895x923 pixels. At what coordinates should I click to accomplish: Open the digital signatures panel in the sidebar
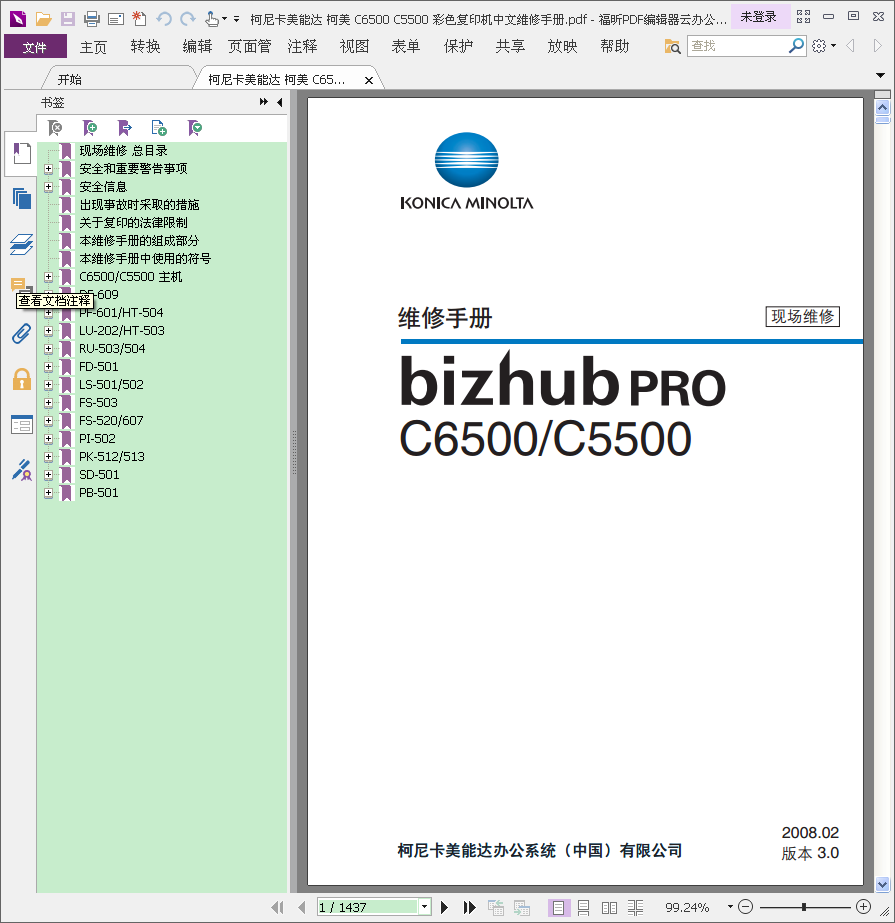22,470
